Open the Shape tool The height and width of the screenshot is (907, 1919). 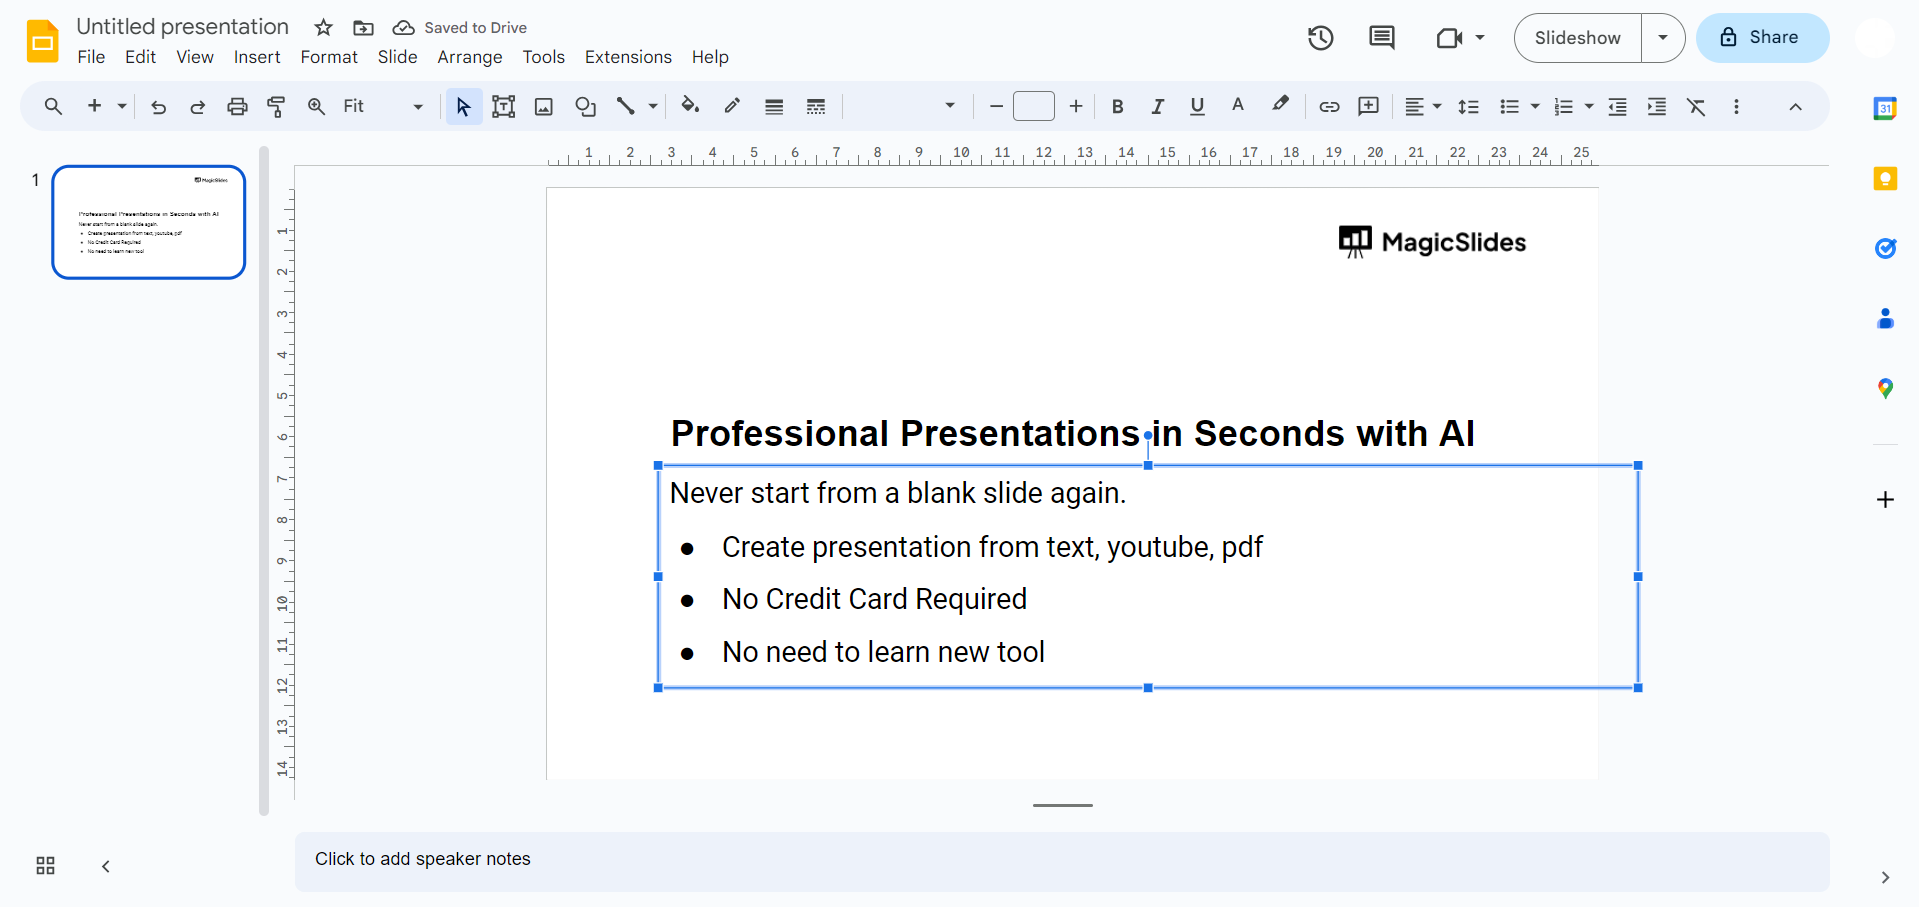click(586, 106)
